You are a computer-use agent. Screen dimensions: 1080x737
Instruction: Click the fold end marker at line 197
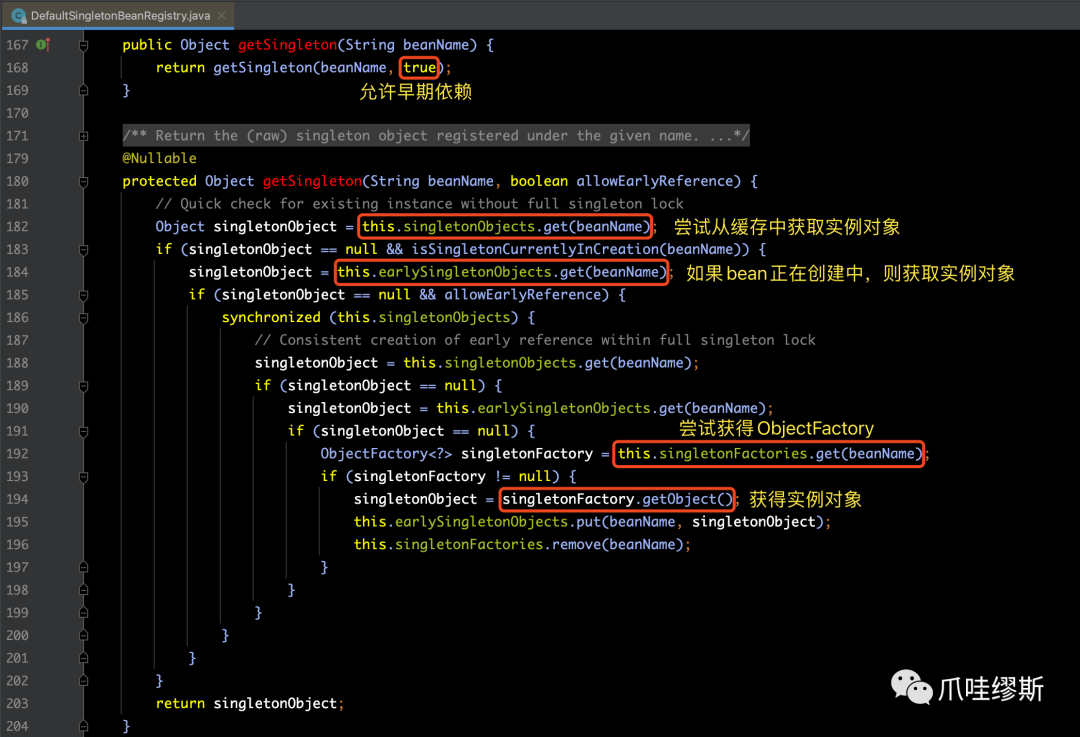tap(83, 567)
